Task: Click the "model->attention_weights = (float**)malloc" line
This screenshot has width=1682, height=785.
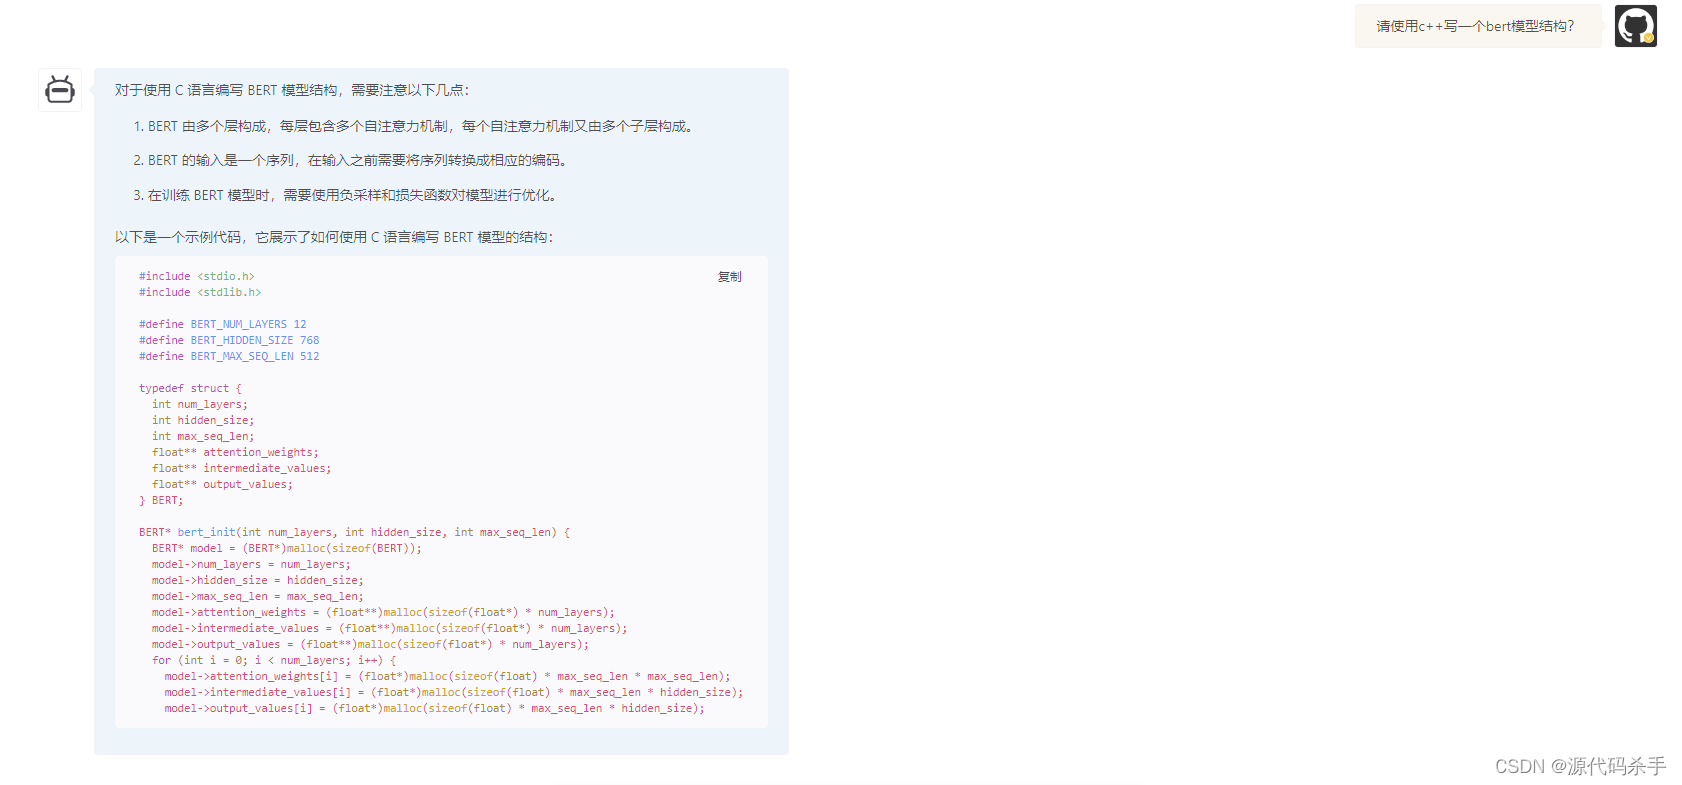Action: pyautogui.click(x=383, y=612)
